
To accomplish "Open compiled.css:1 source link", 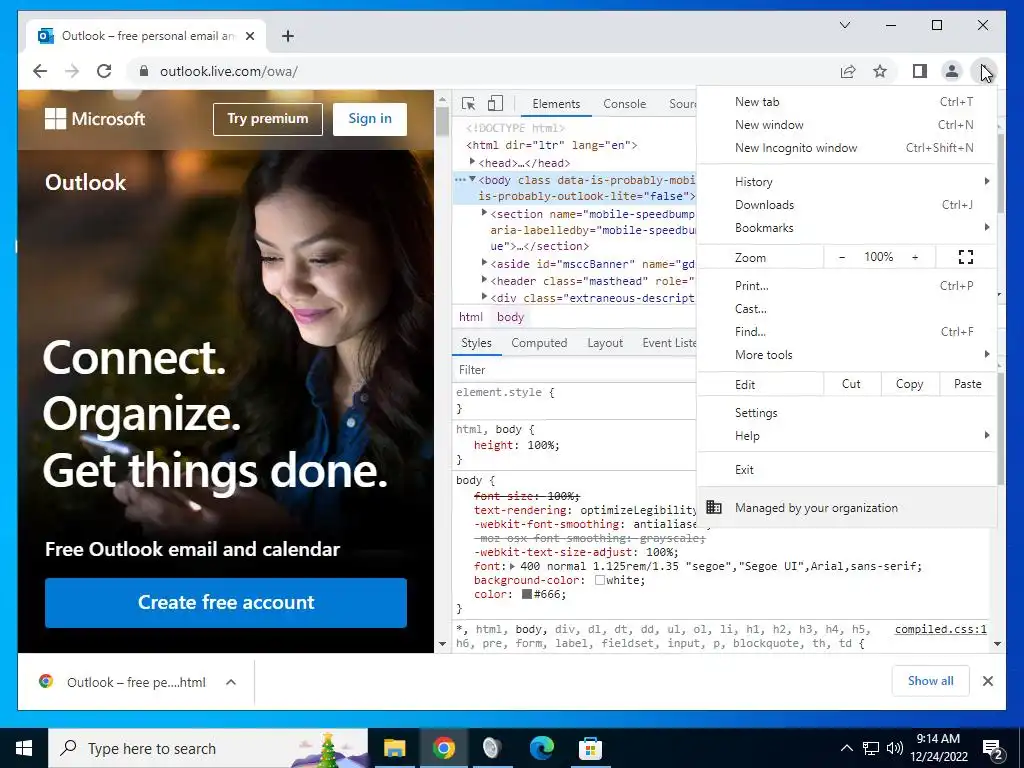I will click(x=940, y=630).
